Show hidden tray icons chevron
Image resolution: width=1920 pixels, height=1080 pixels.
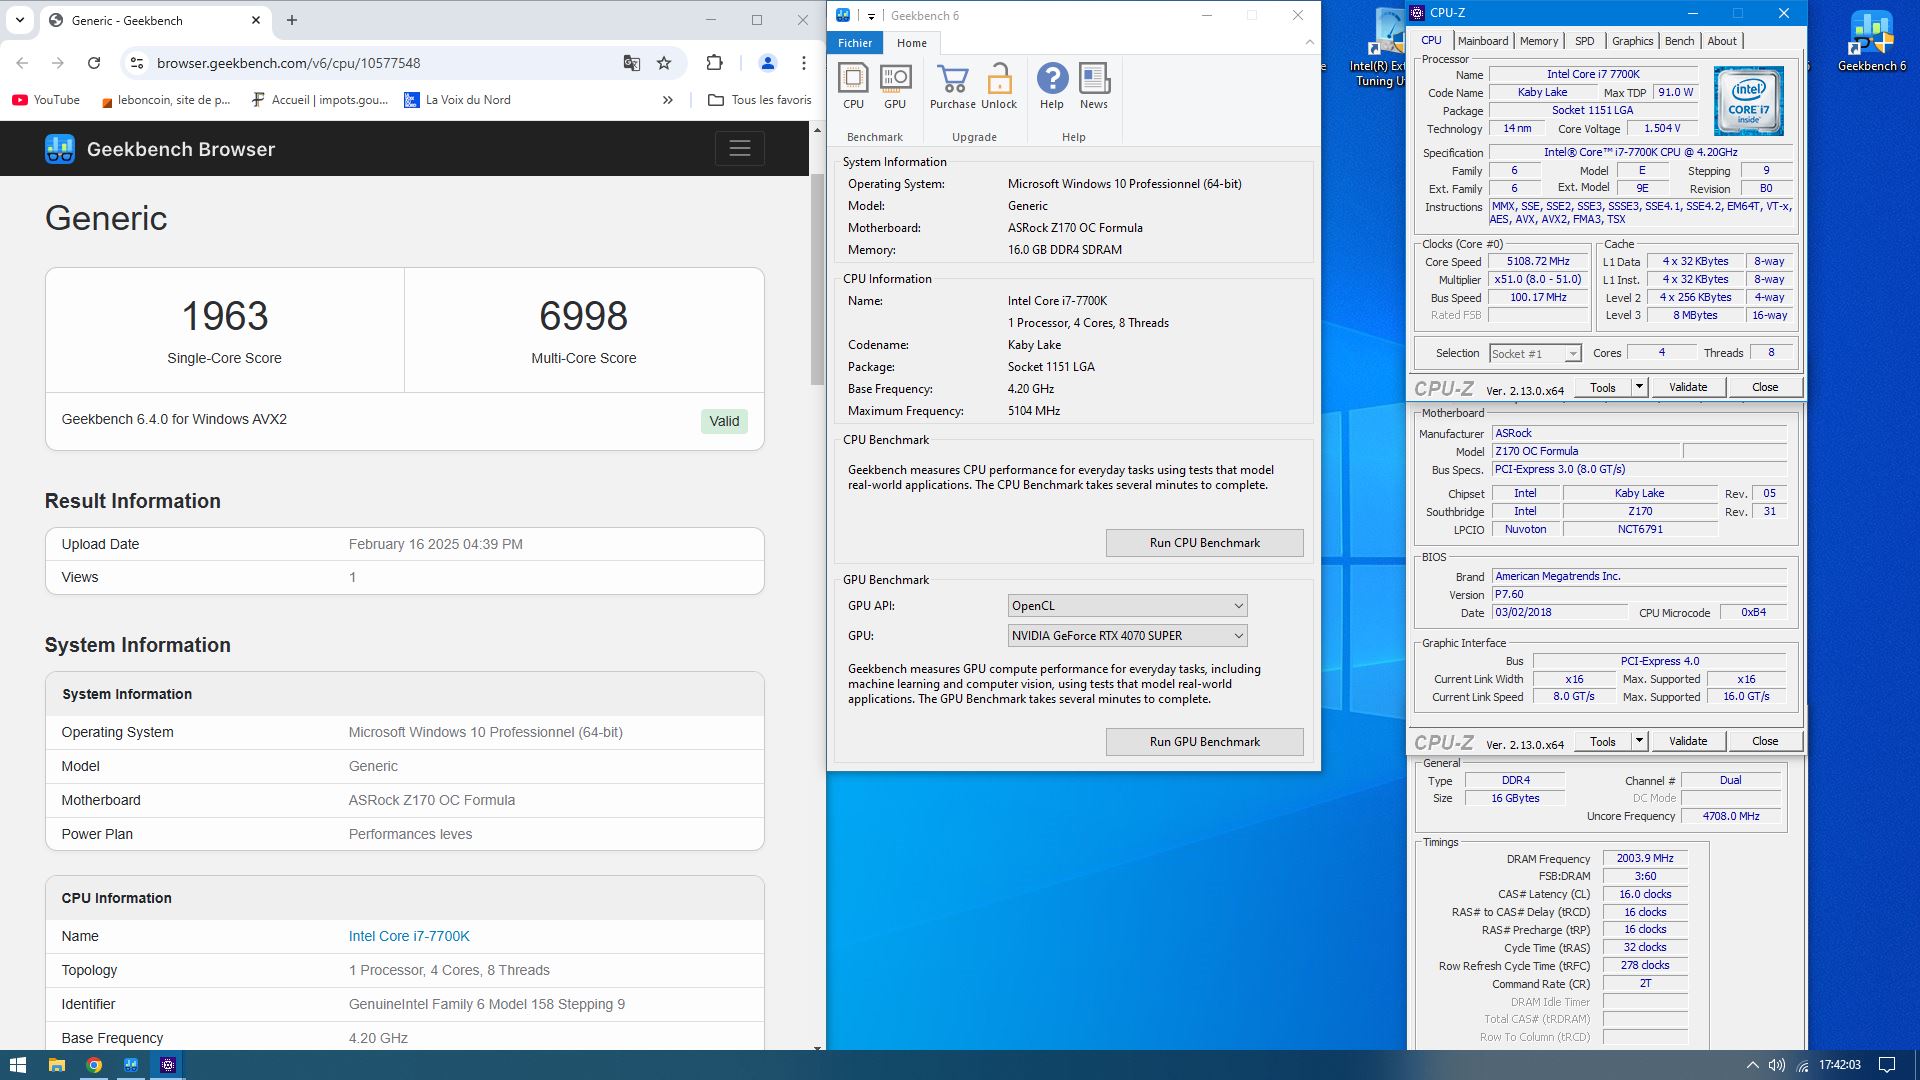1752,1065
